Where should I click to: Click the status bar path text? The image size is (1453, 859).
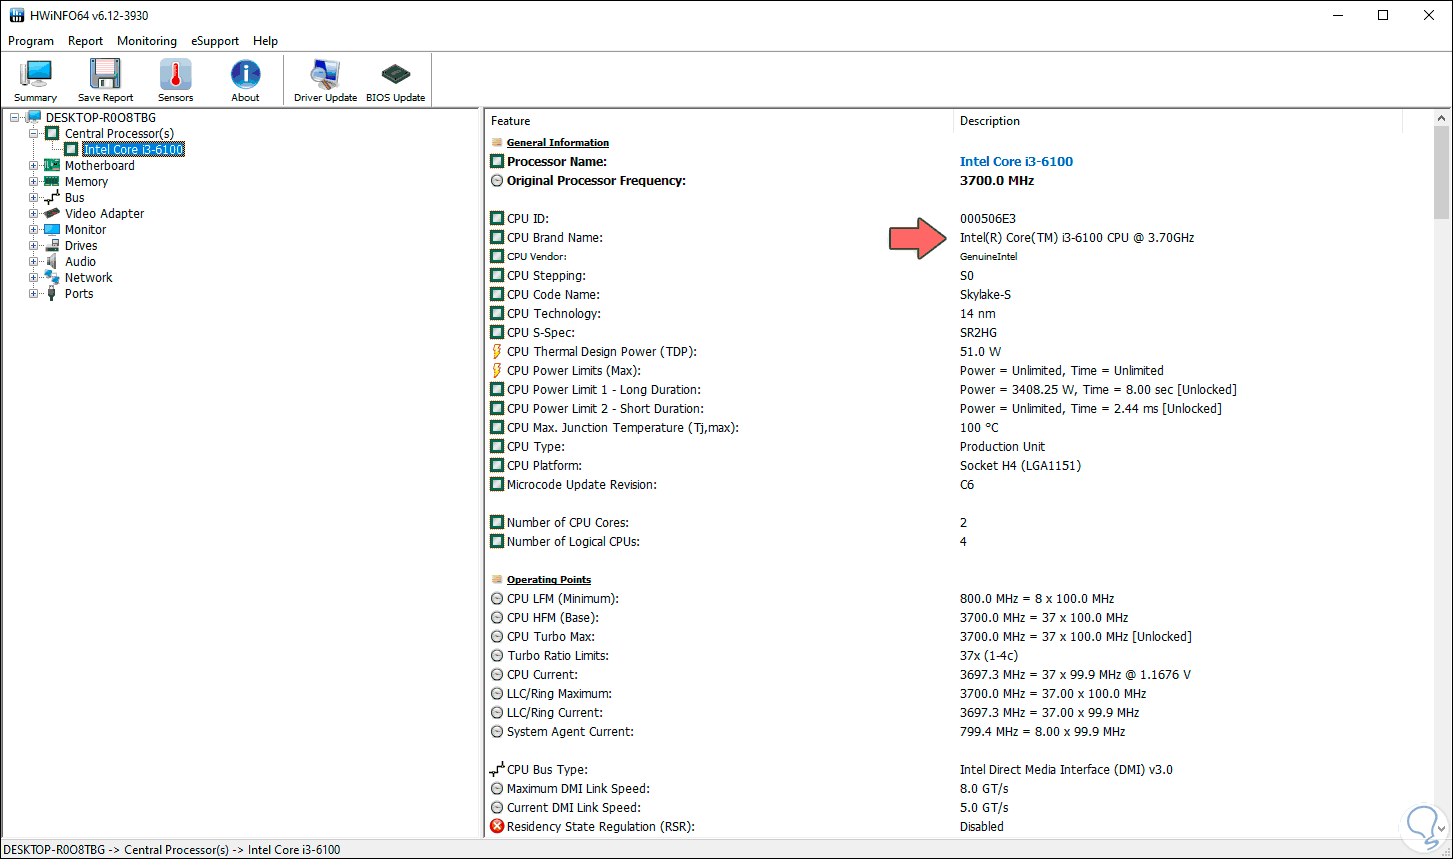[x=172, y=850]
